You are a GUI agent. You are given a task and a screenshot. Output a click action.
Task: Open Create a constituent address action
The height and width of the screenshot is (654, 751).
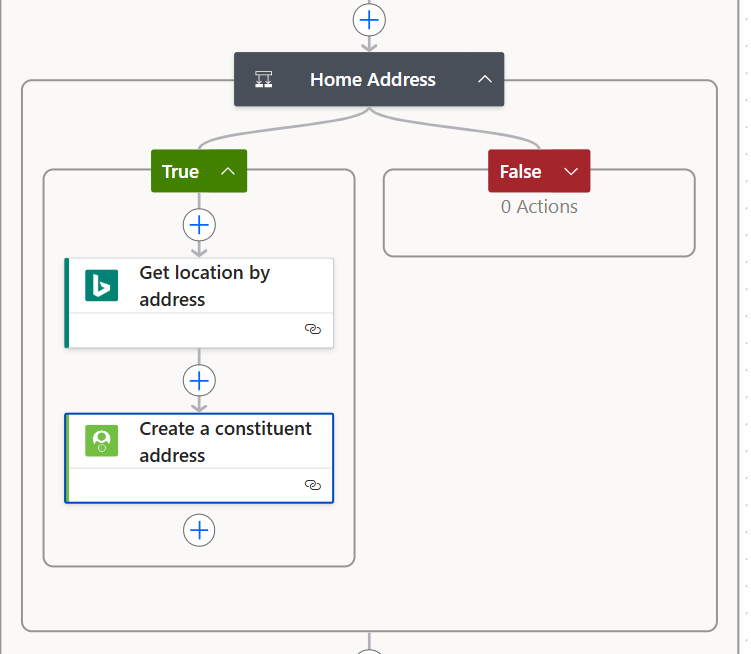[x=199, y=458]
